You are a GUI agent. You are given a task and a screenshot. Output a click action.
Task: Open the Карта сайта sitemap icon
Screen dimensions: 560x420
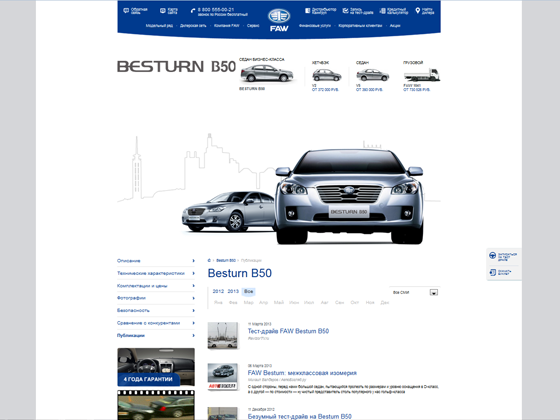[163, 11]
